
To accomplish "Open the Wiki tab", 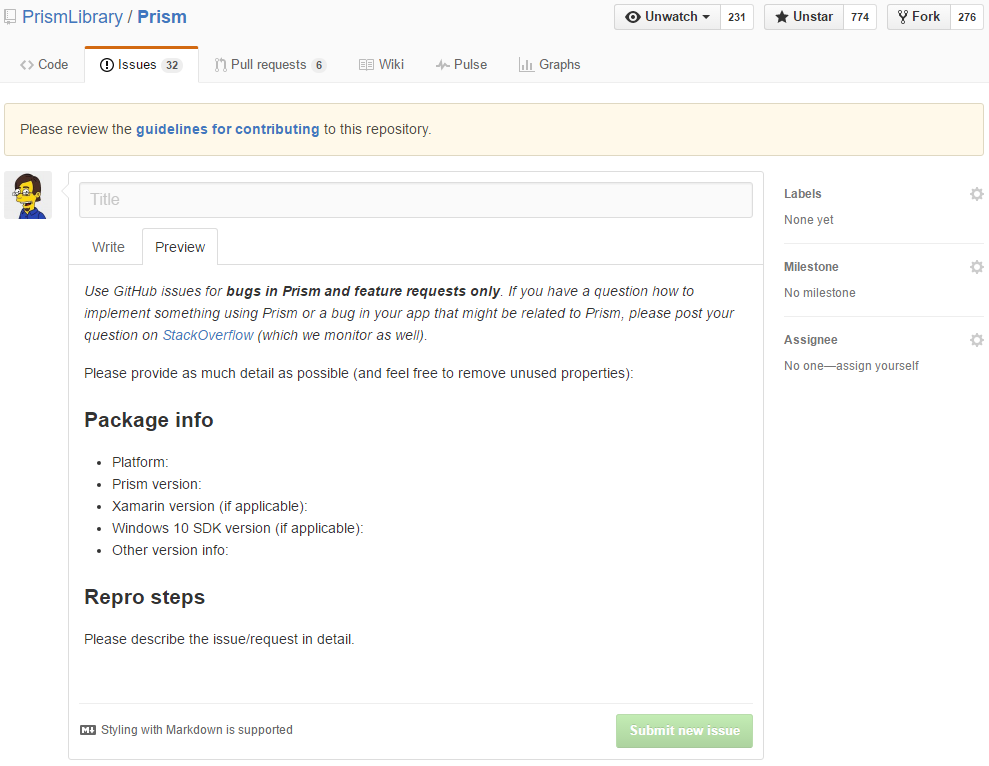I will (x=382, y=64).
